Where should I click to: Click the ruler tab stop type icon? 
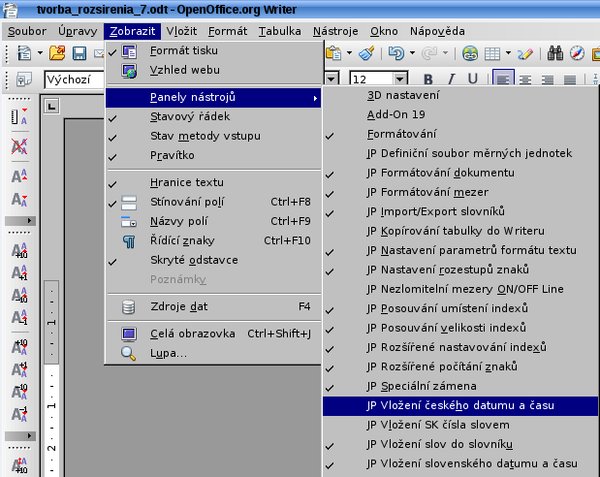pyautogui.click(x=52, y=106)
